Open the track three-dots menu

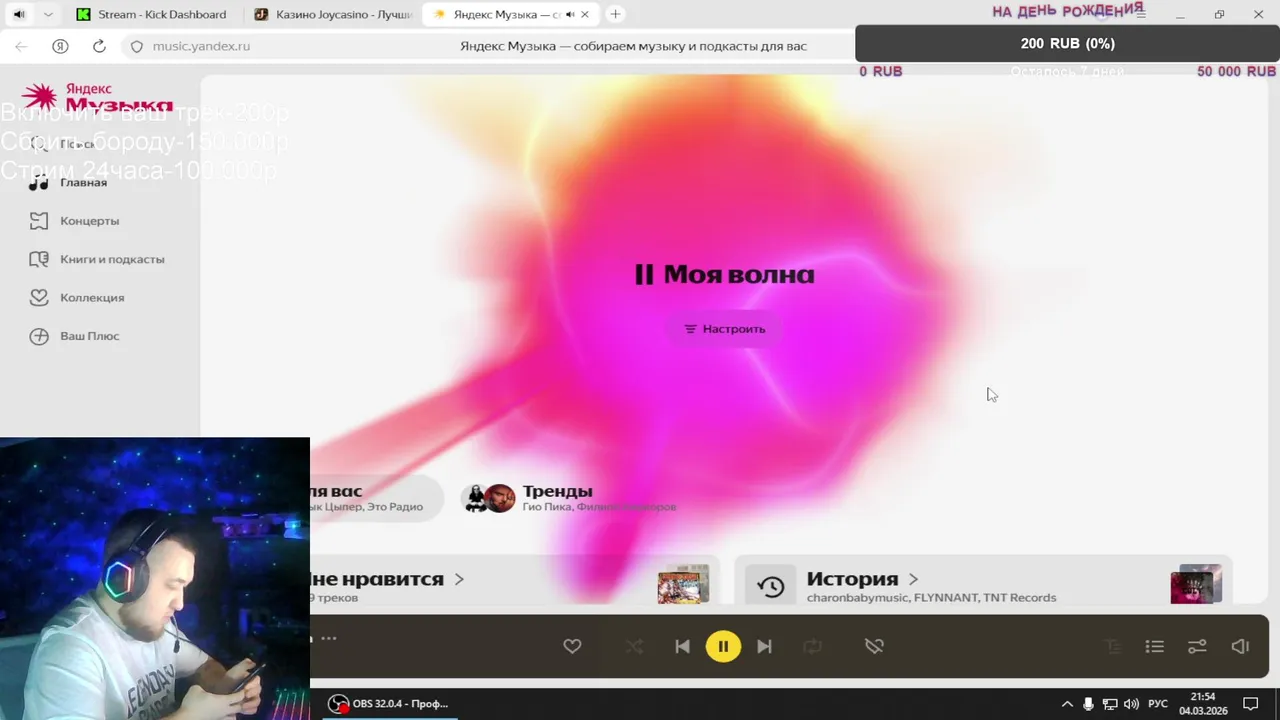(x=329, y=638)
